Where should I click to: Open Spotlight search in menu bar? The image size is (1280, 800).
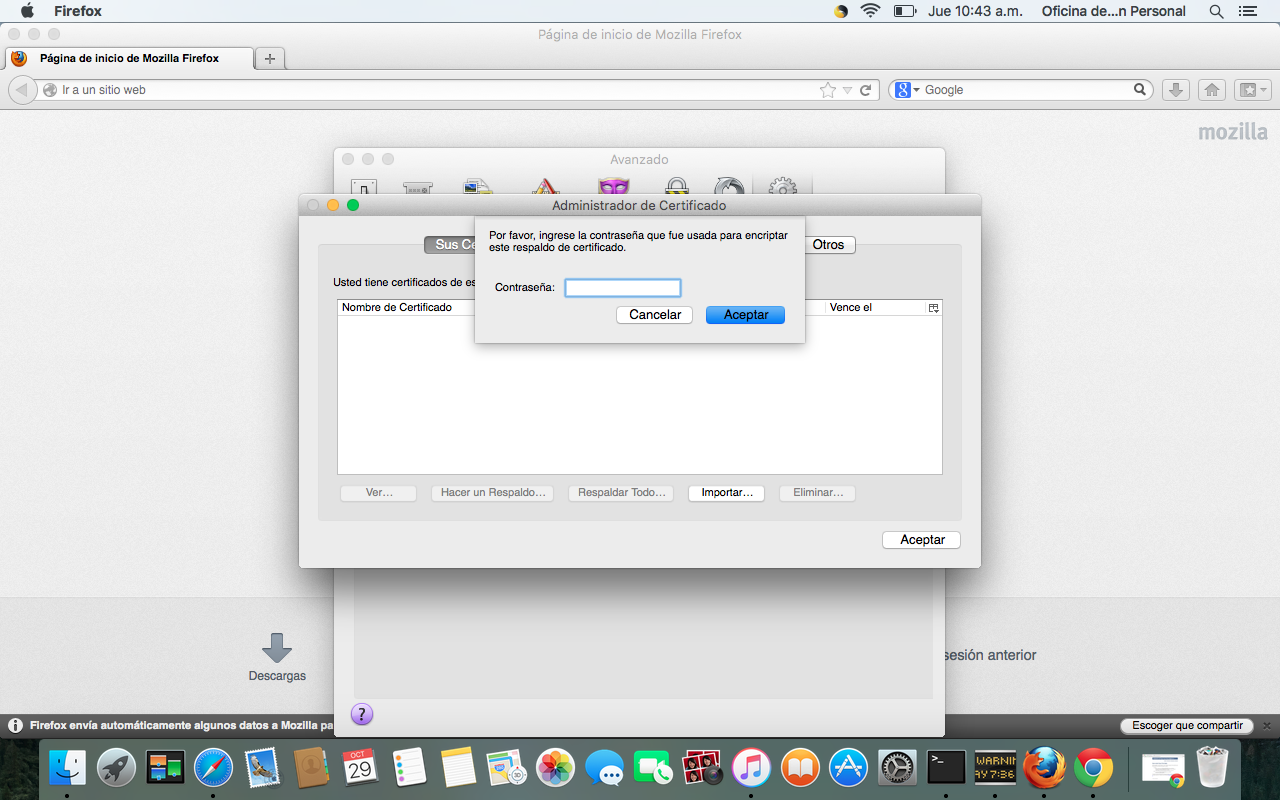click(1216, 11)
